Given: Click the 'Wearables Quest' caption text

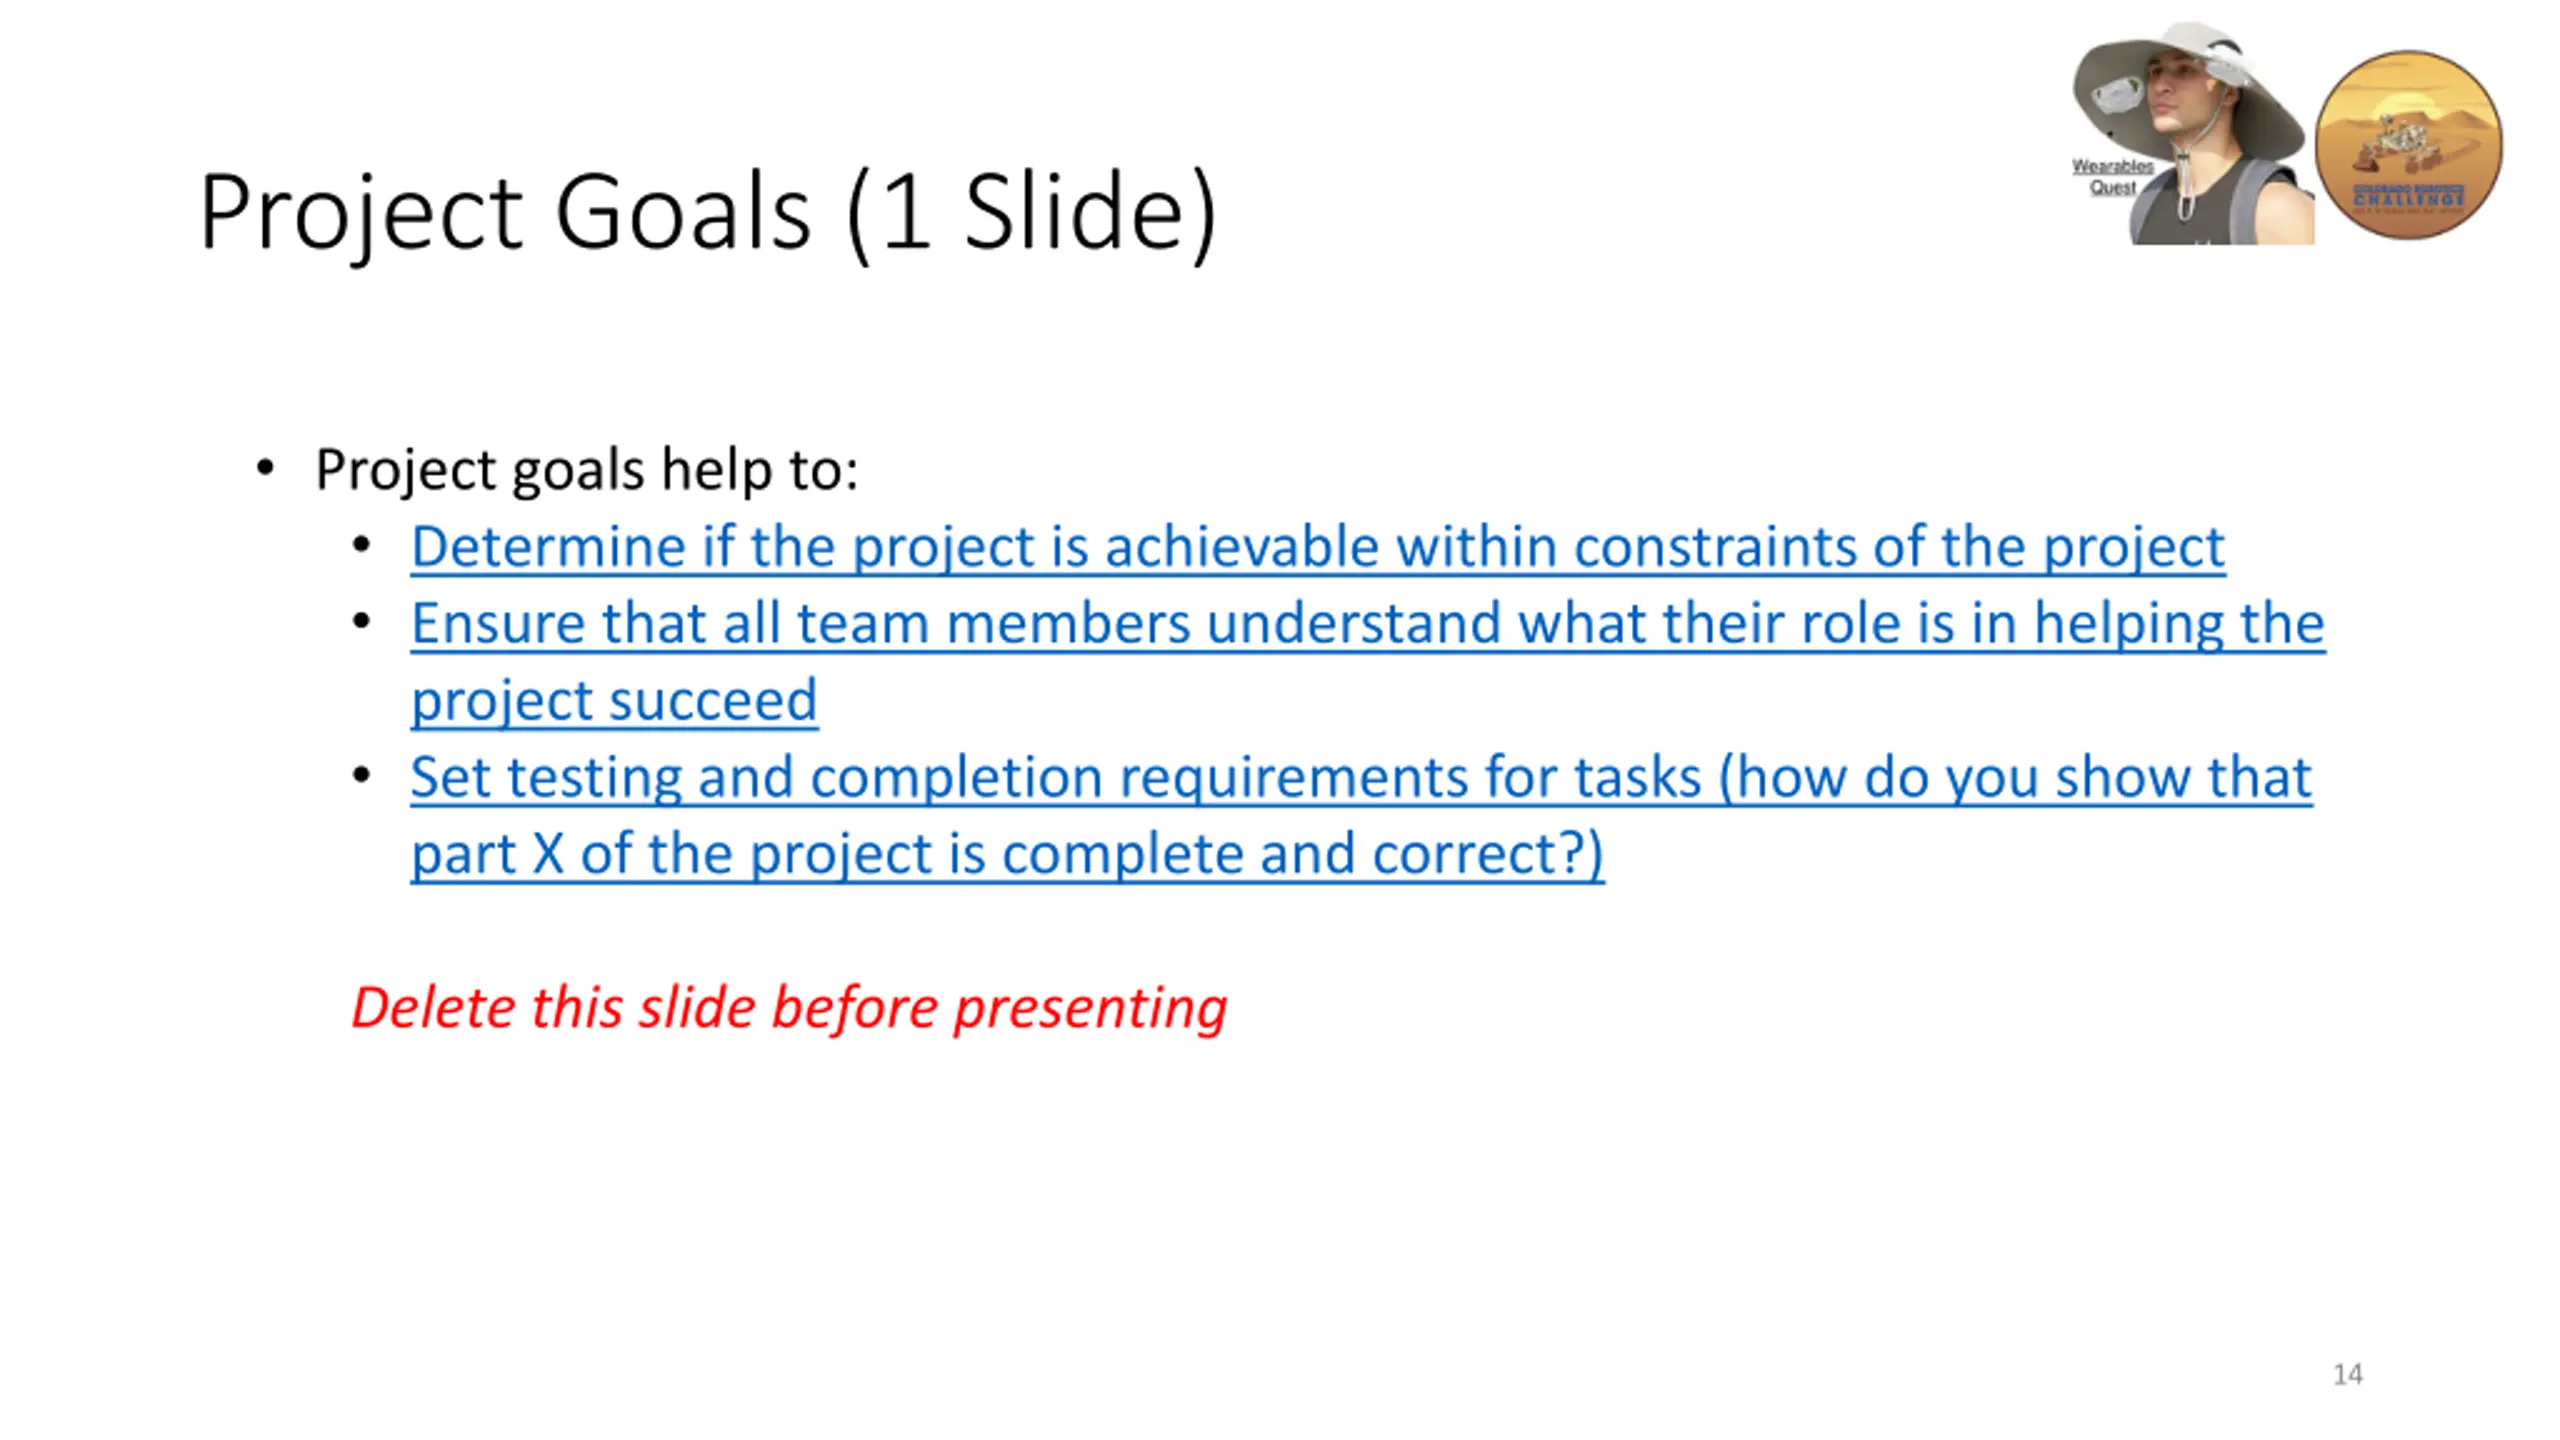Looking at the screenshot, I should click(x=2112, y=177).
